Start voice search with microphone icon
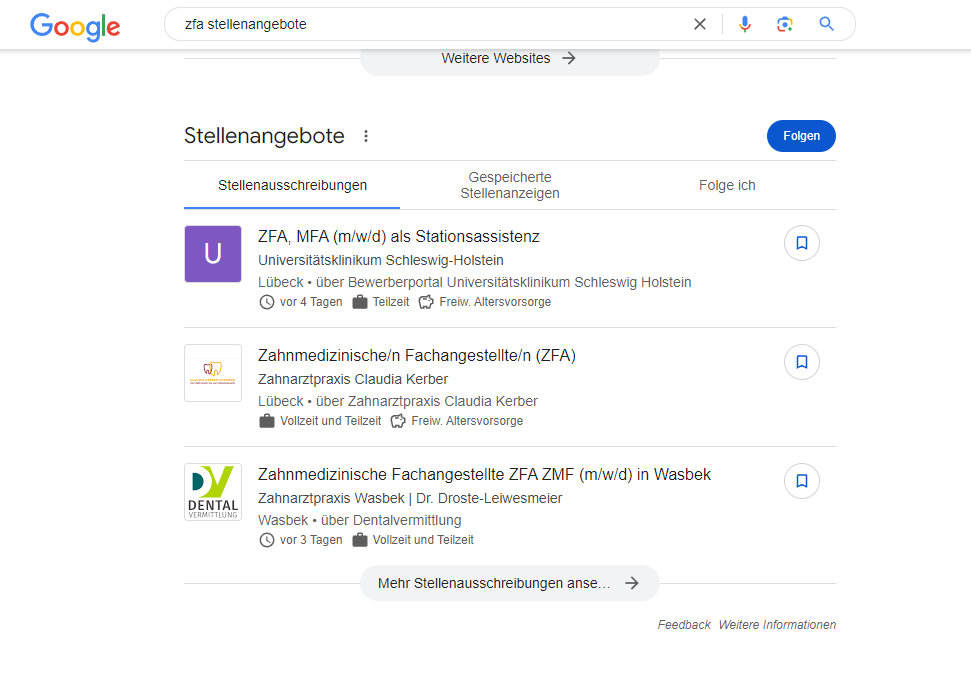Viewport: 971px width, 676px height. pyautogui.click(x=745, y=24)
